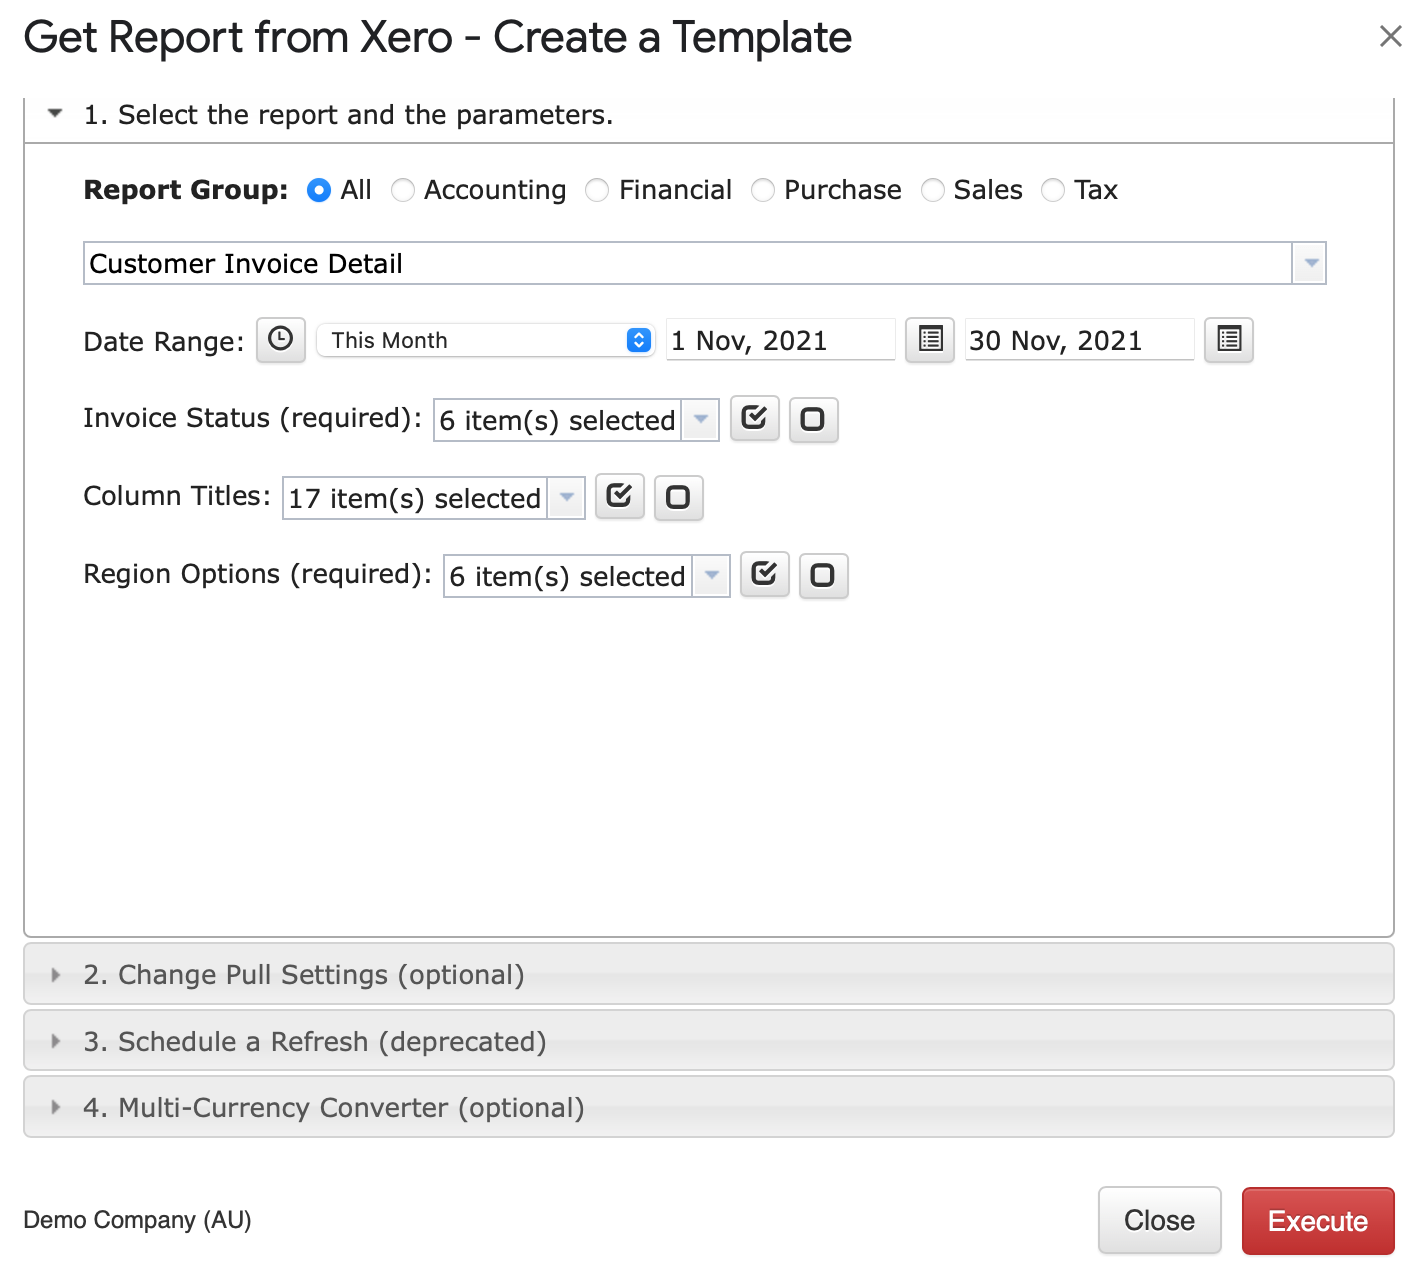
Task: Open the end date calendar picker icon
Action: [1229, 340]
